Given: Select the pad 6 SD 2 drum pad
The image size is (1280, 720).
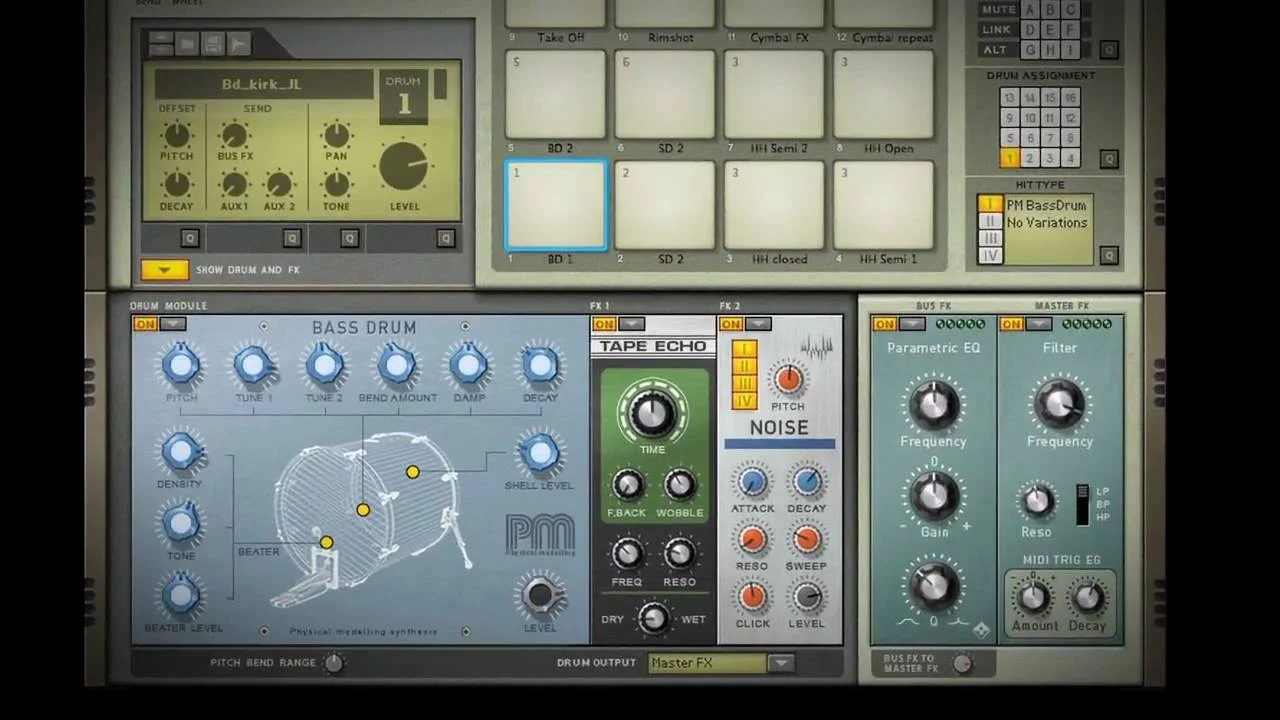Looking at the screenshot, I should [x=665, y=94].
